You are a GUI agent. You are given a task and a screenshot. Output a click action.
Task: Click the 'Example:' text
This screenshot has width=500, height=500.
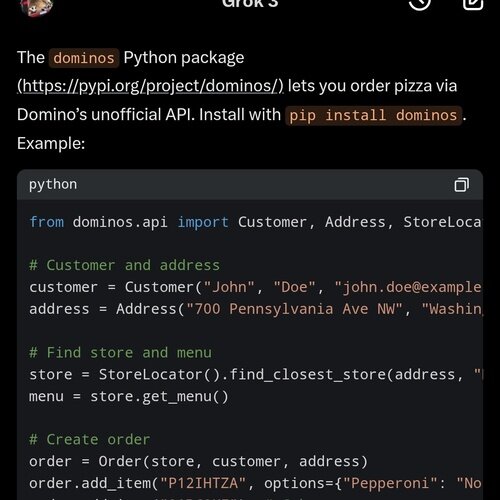tap(51, 144)
